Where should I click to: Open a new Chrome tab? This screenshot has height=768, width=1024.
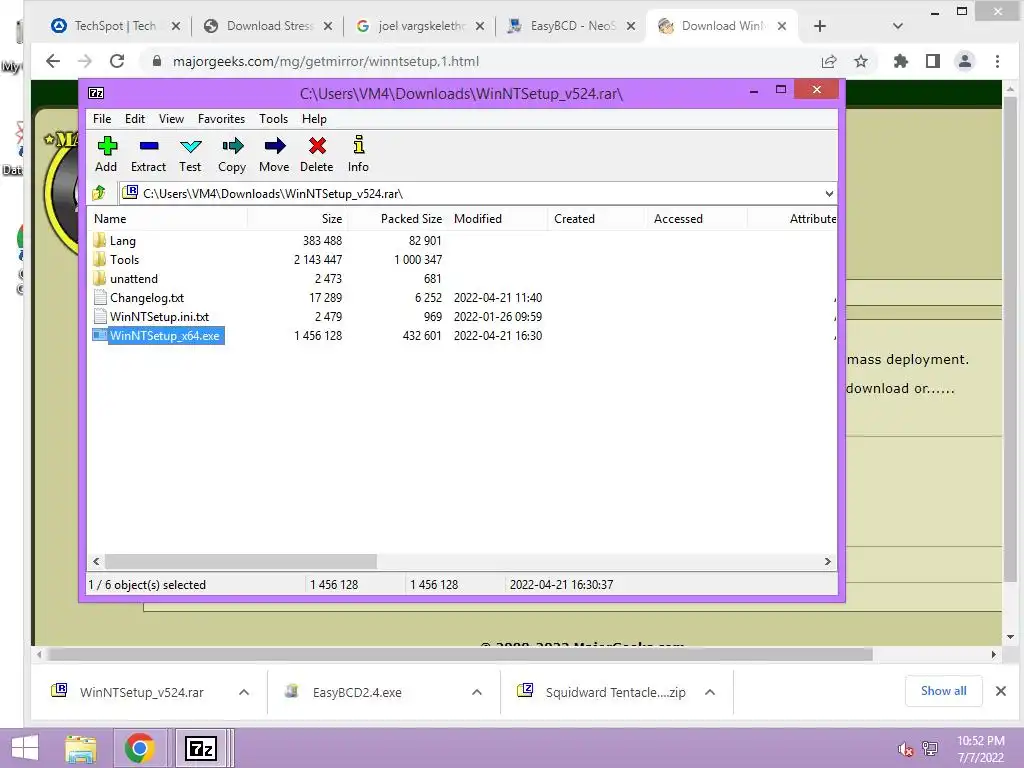tap(820, 25)
